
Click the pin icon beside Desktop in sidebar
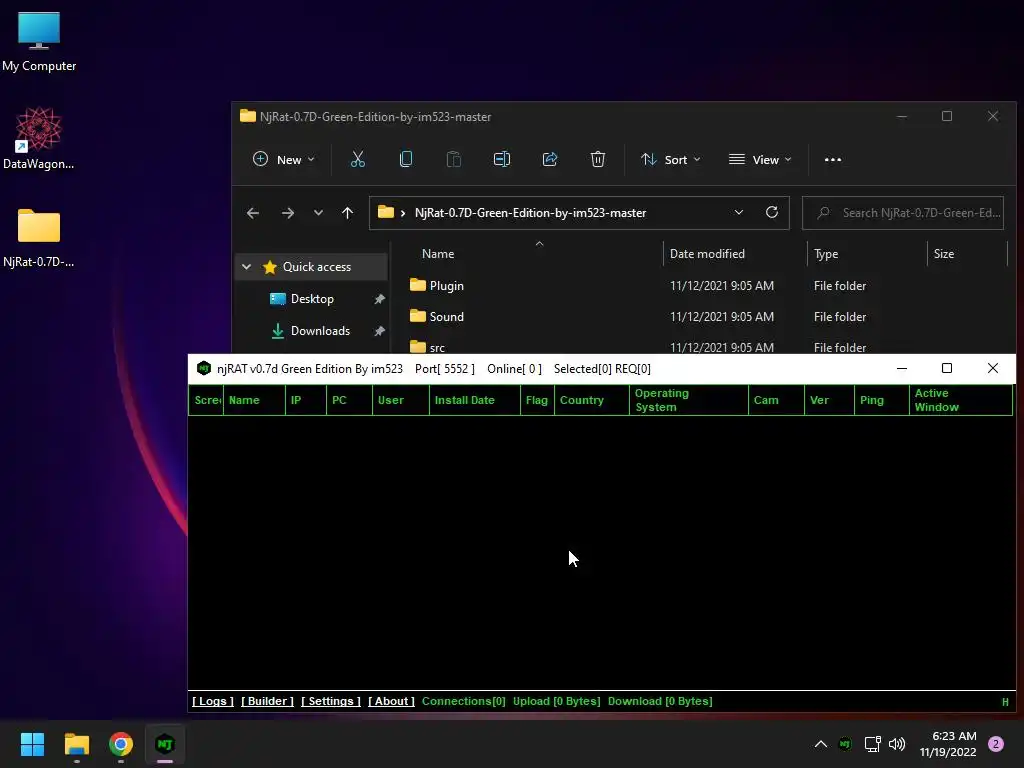pyautogui.click(x=379, y=299)
